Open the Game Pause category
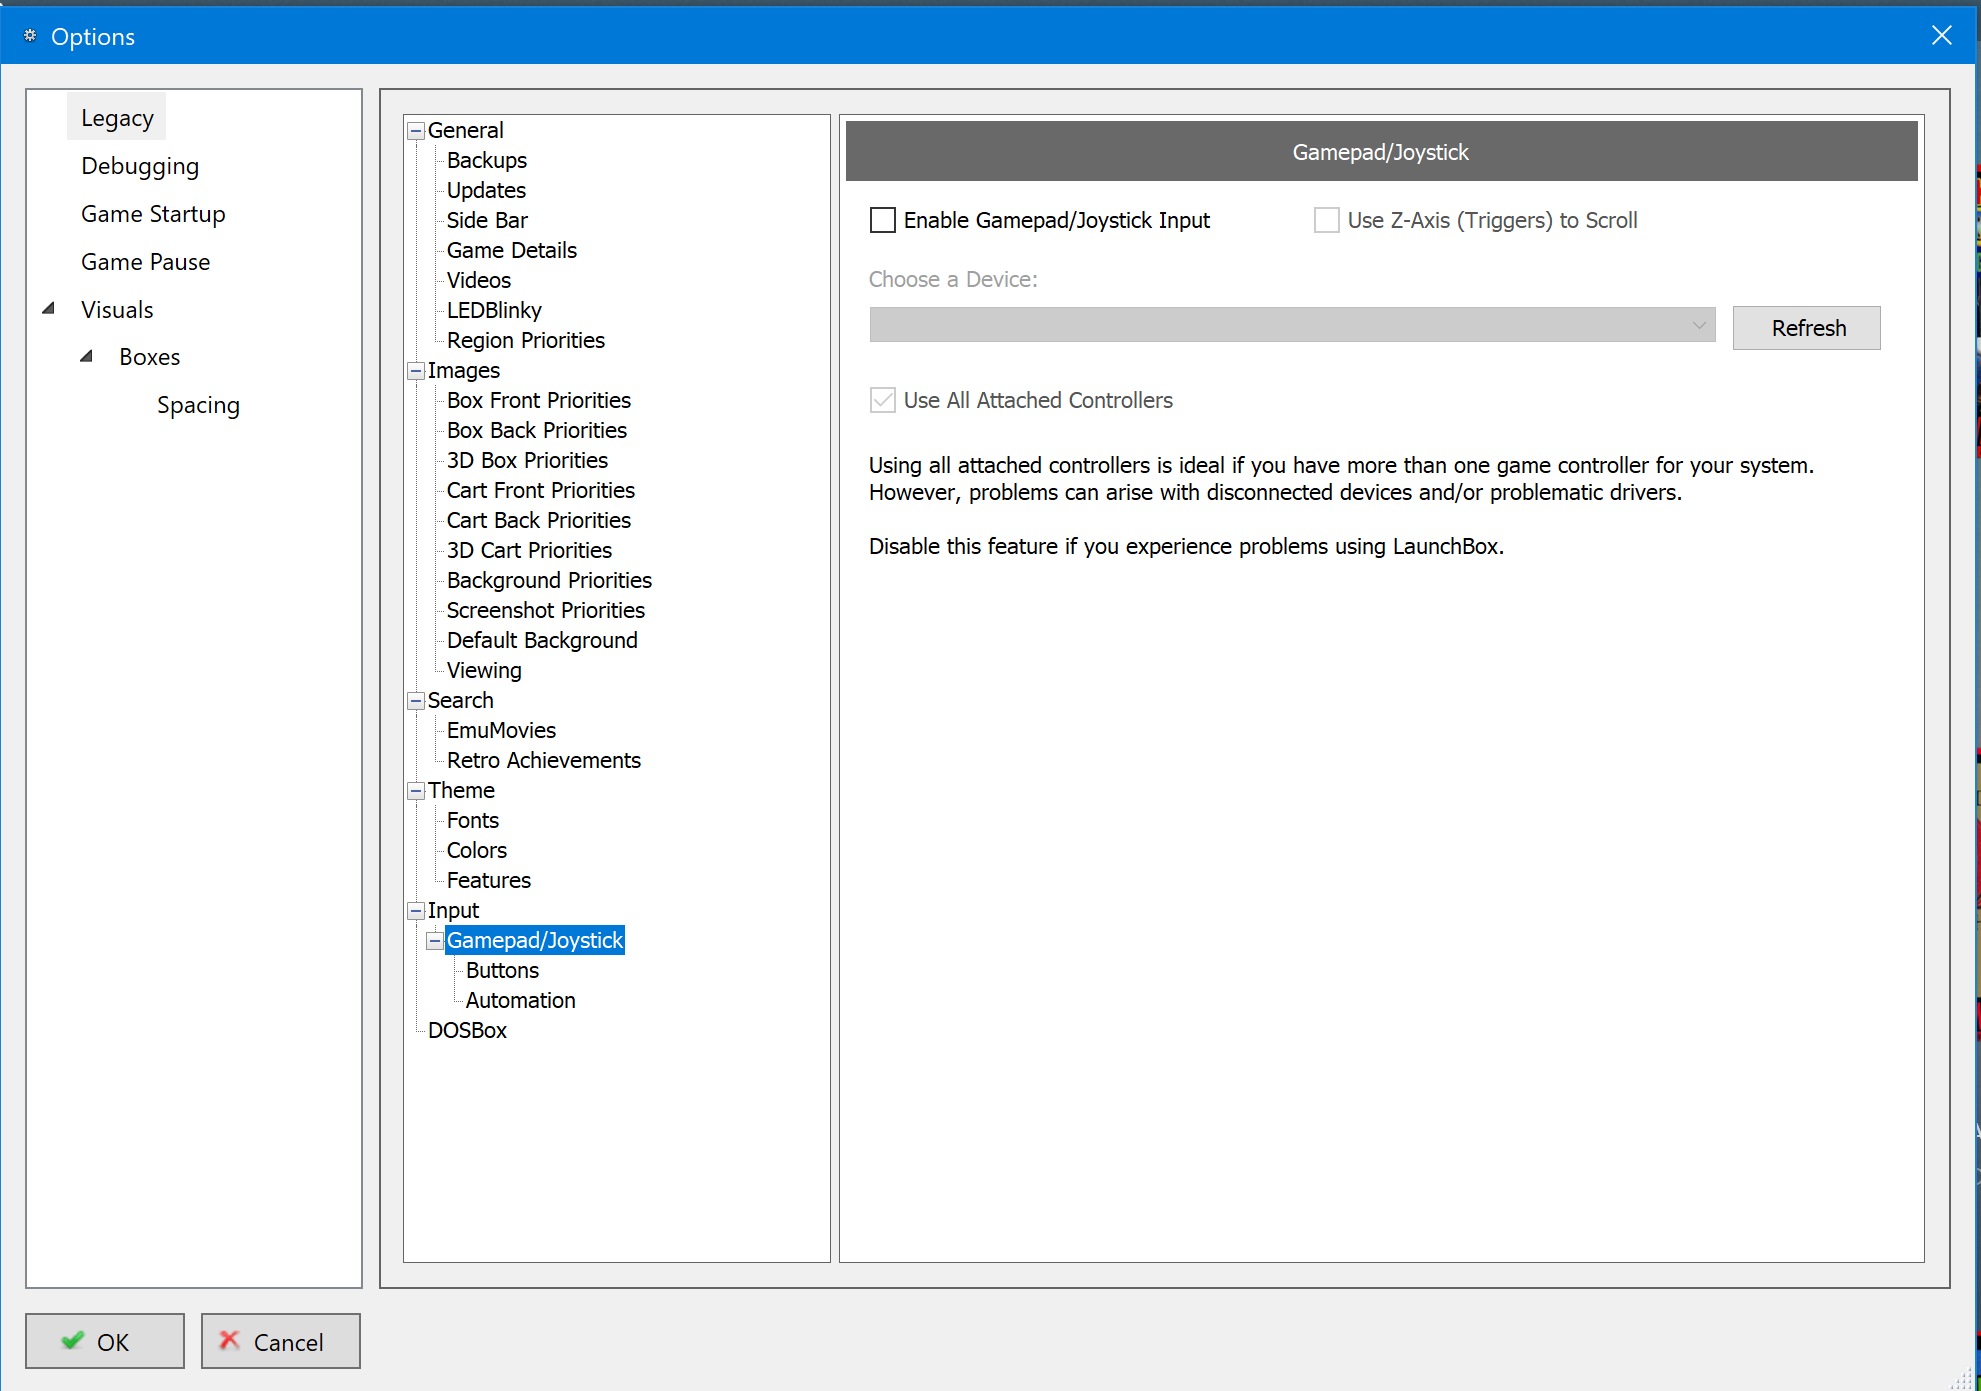This screenshot has width=1981, height=1391. coord(145,262)
